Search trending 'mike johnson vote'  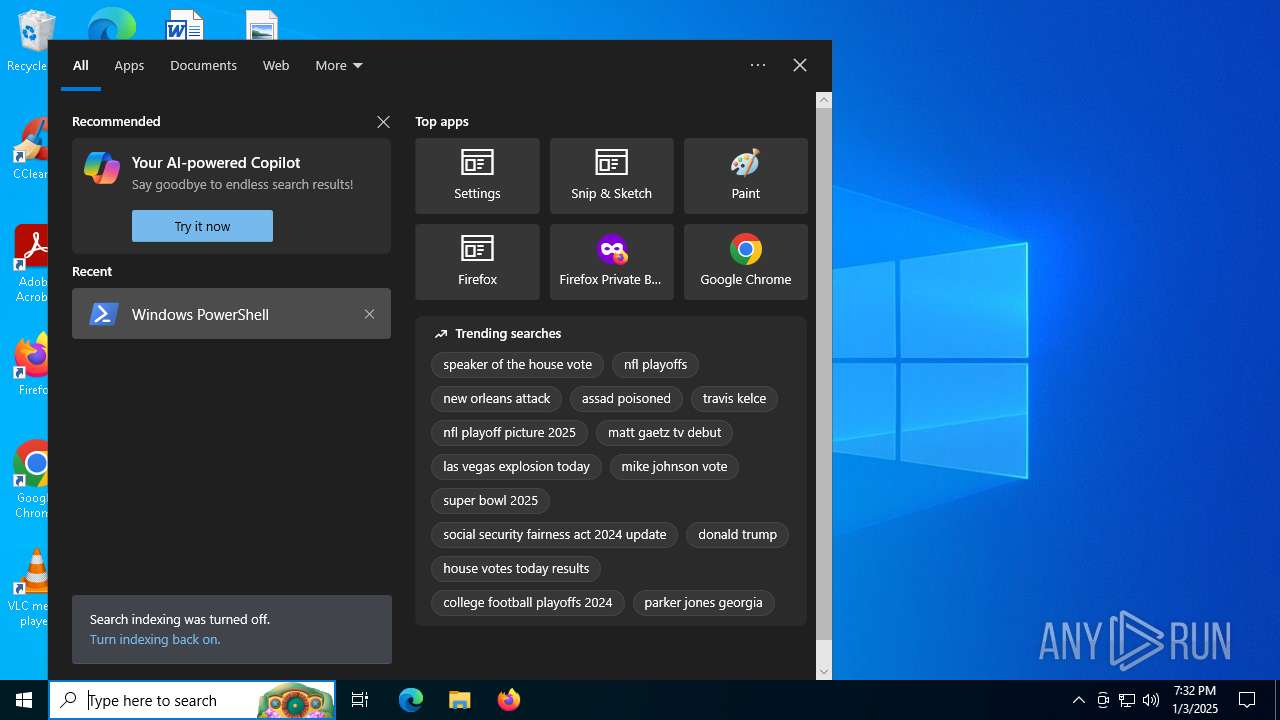(674, 467)
